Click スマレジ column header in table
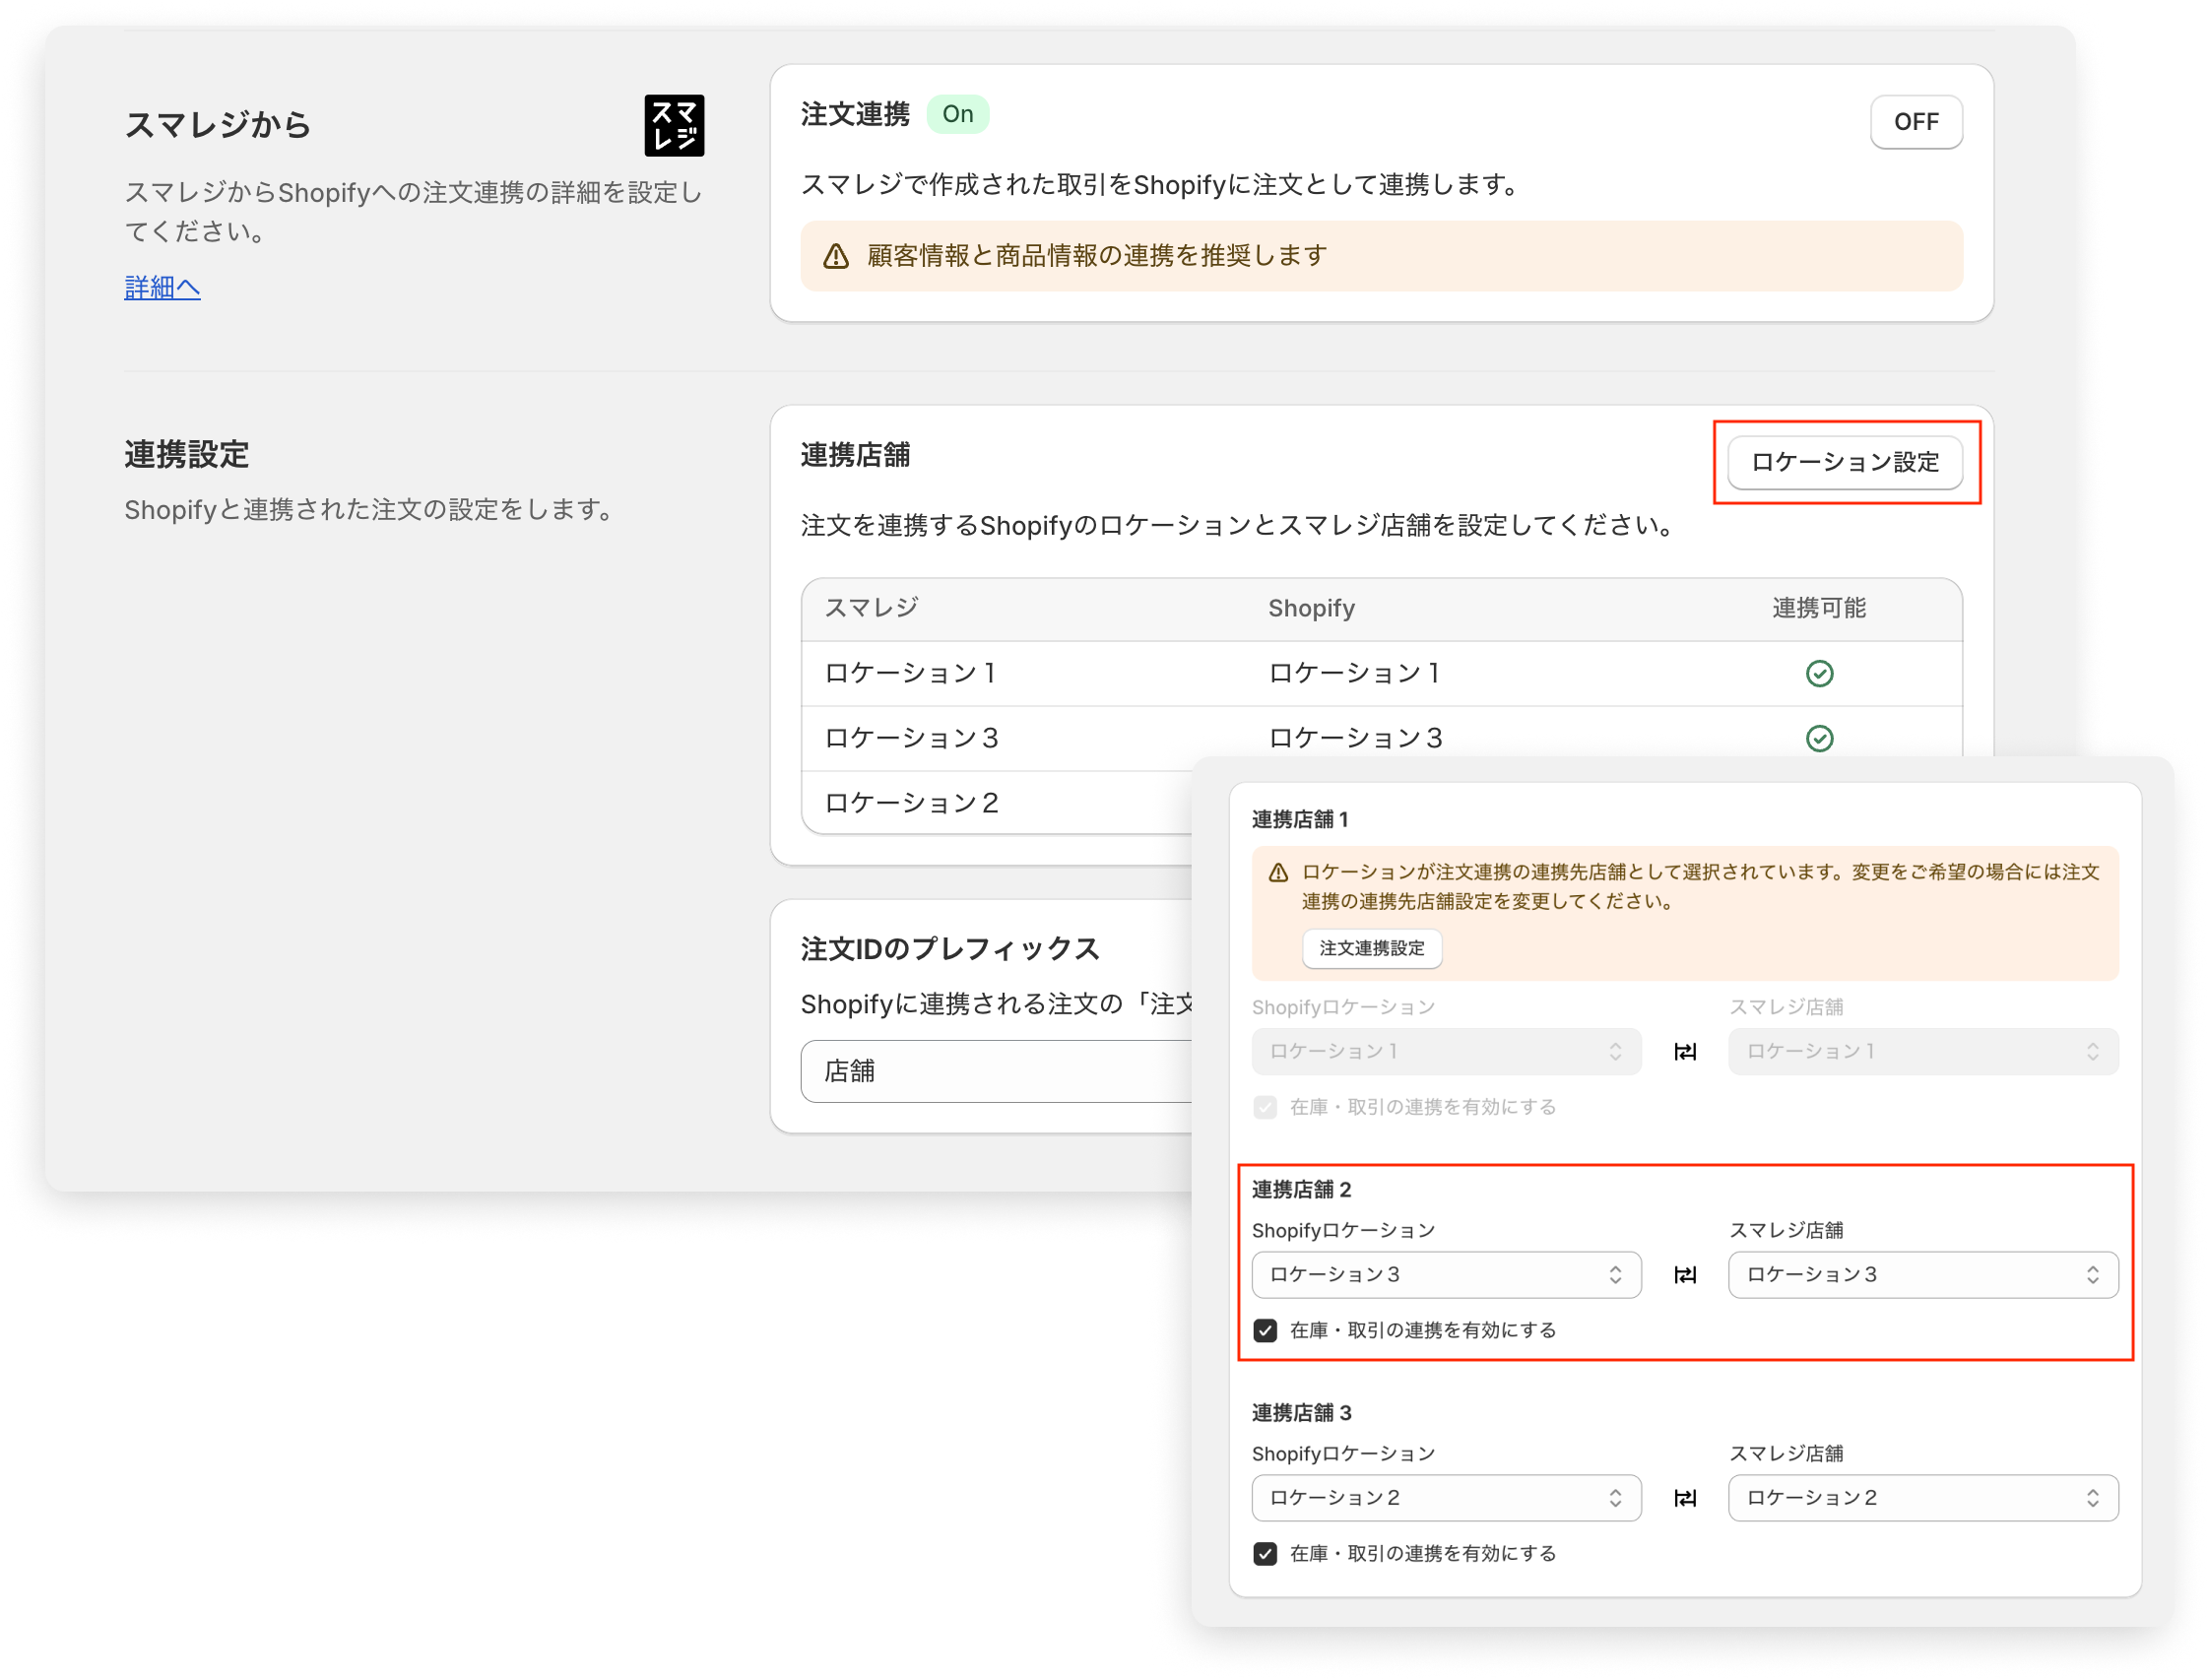 tap(871, 608)
